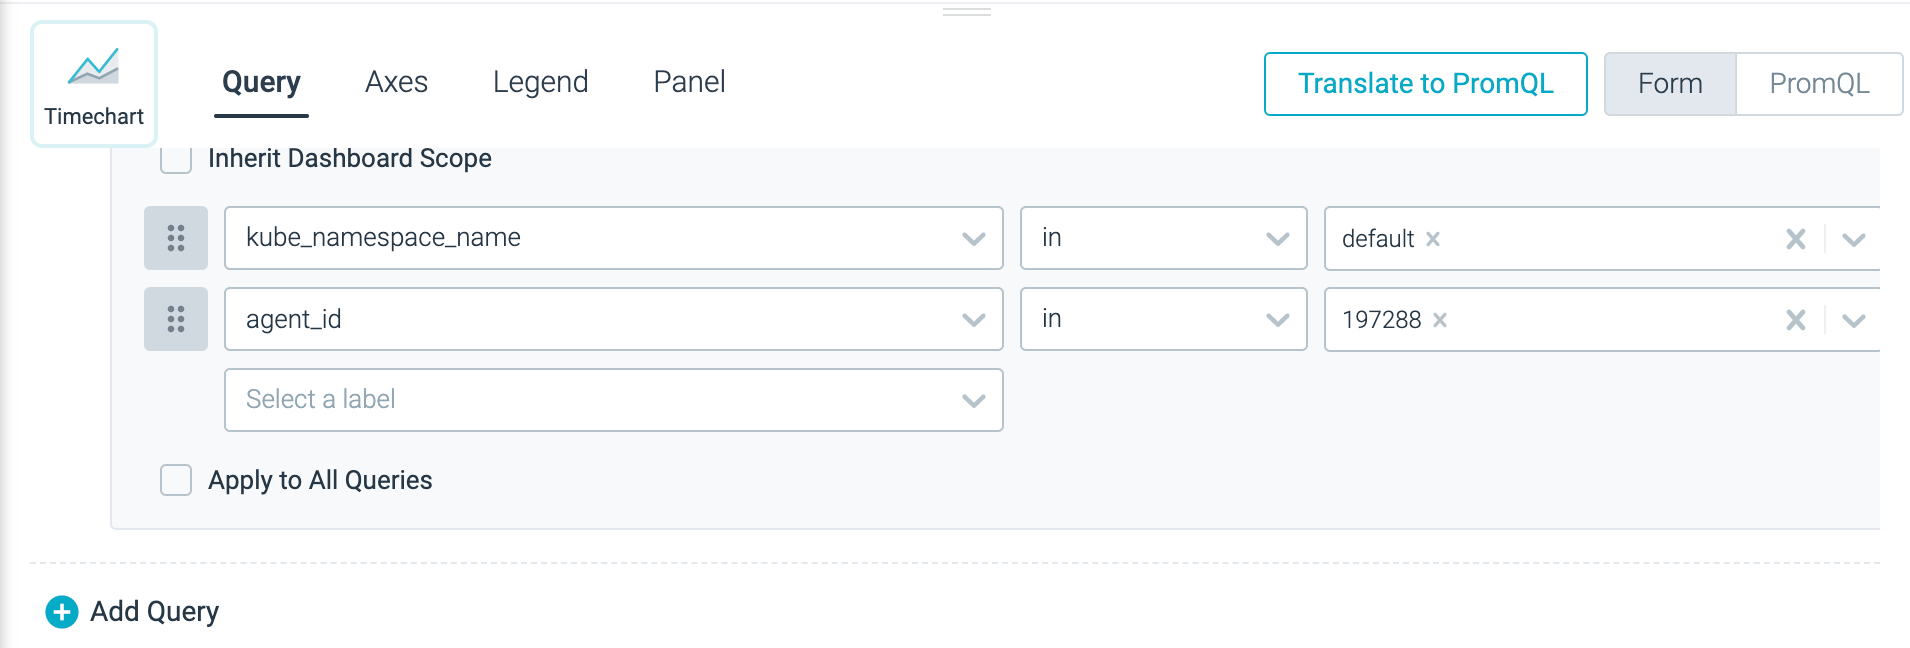The image size is (1910, 648).
Task: Remove the 'default' value tag
Action: tap(1433, 239)
